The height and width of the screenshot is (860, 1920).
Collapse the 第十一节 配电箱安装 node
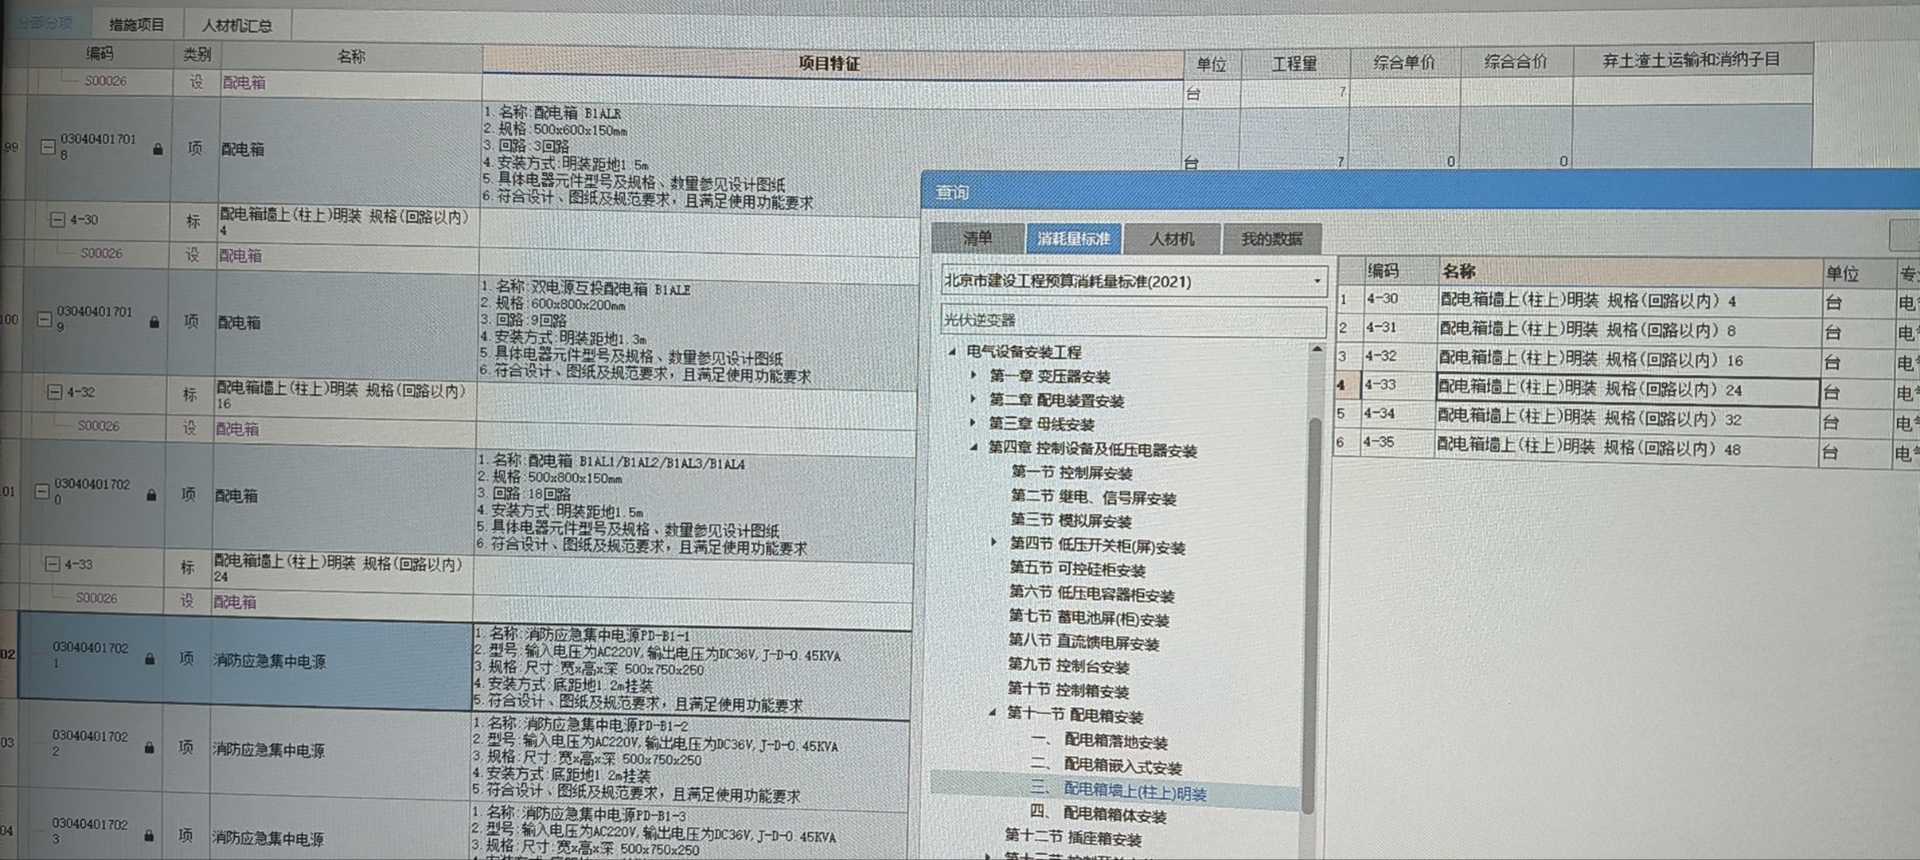coord(992,713)
